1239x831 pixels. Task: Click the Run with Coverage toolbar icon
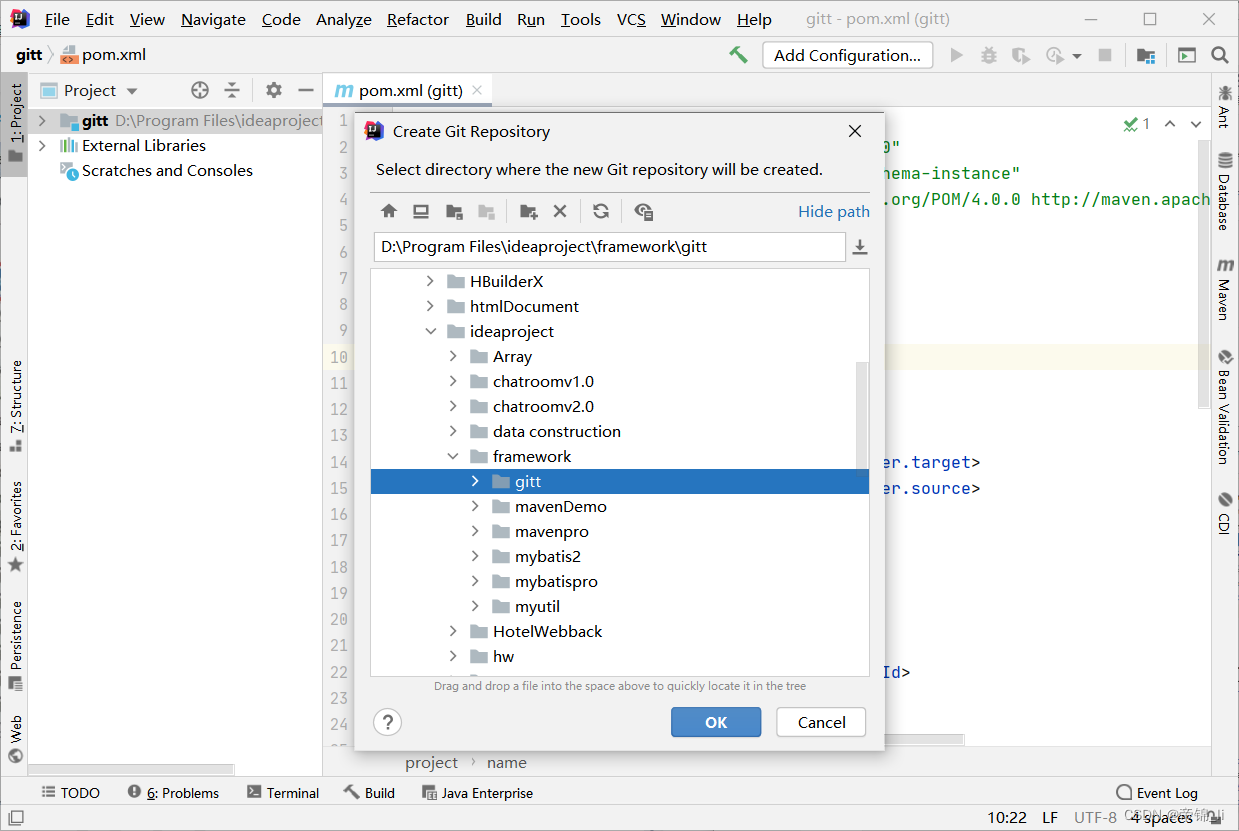click(1020, 55)
